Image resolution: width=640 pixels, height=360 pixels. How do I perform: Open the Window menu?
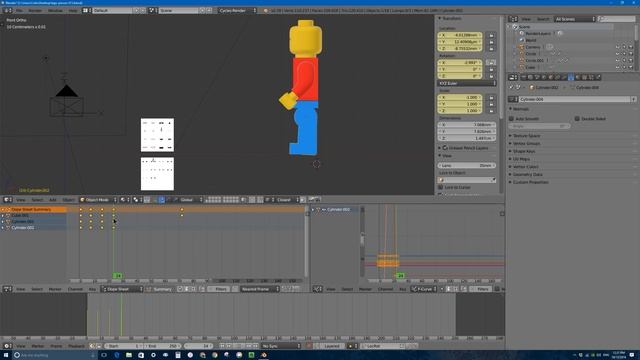[56, 10]
